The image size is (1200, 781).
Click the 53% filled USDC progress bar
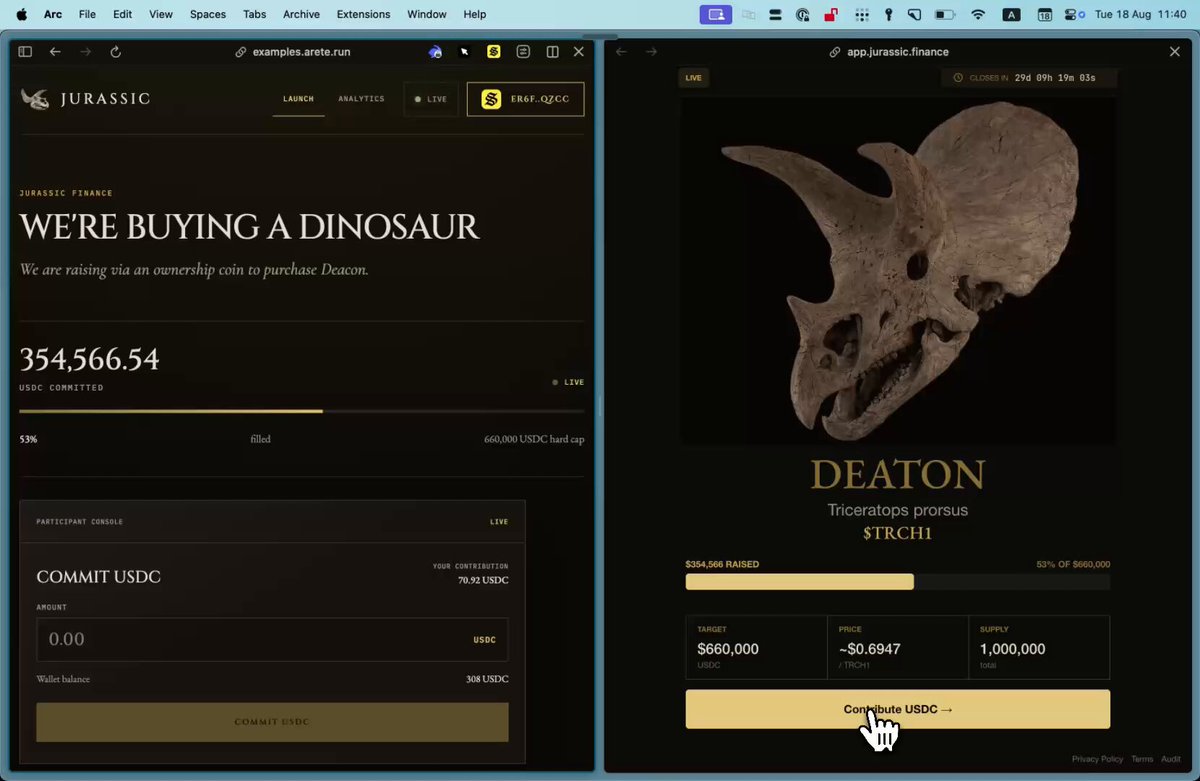(302, 411)
